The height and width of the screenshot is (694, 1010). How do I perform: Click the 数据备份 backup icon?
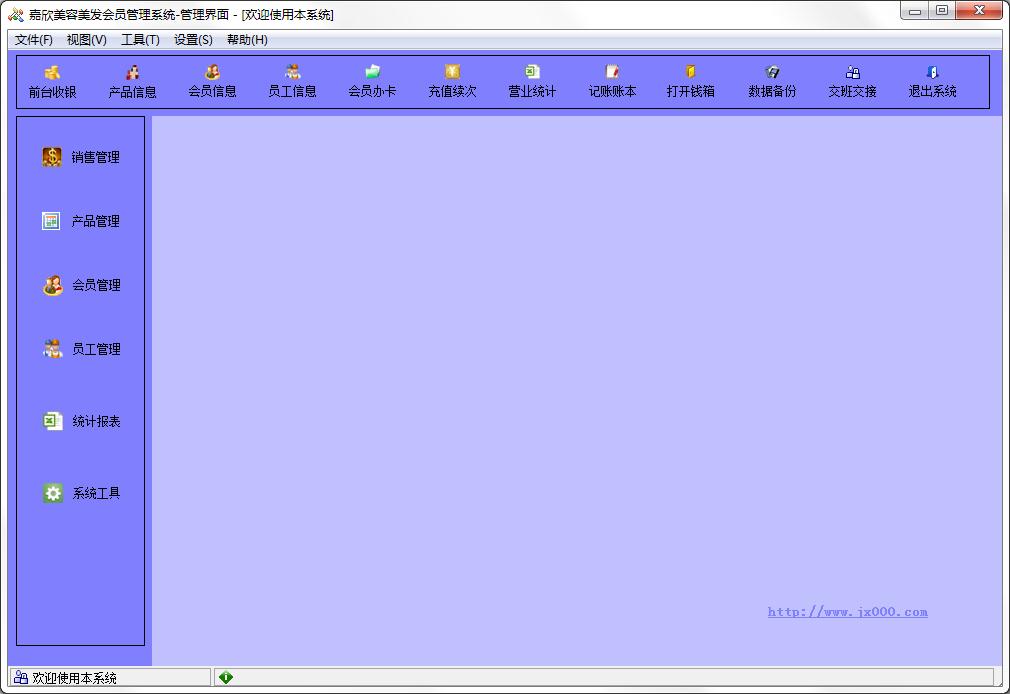click(772, 72)
